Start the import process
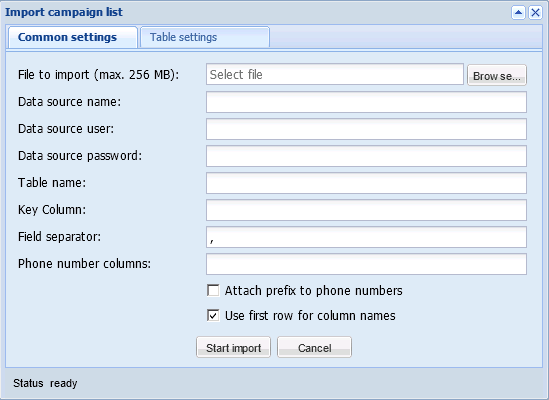Screen dimensions: 549x400 tap(234, 347)
